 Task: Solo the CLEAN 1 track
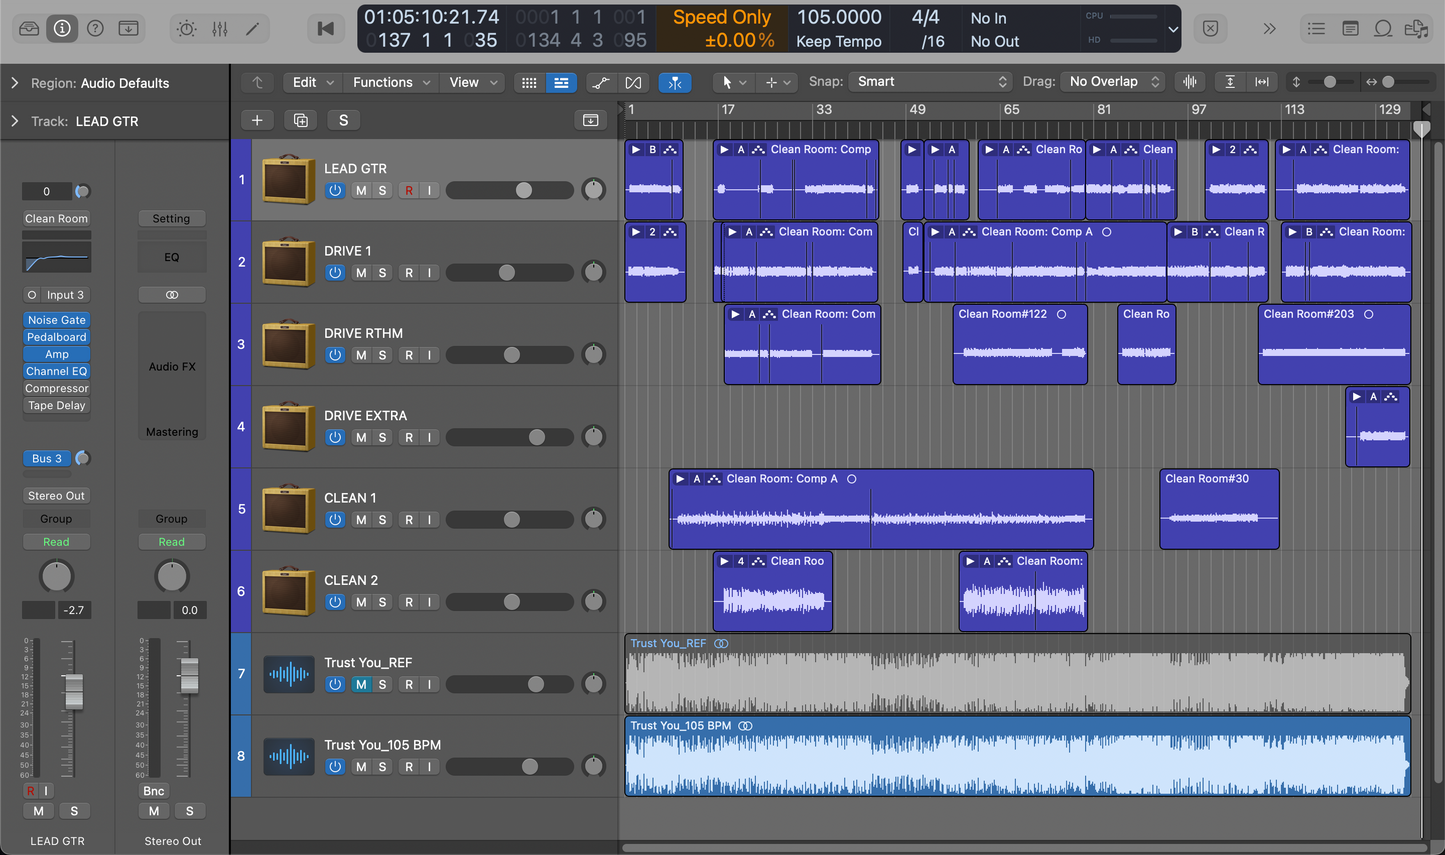tap(382, 520)
